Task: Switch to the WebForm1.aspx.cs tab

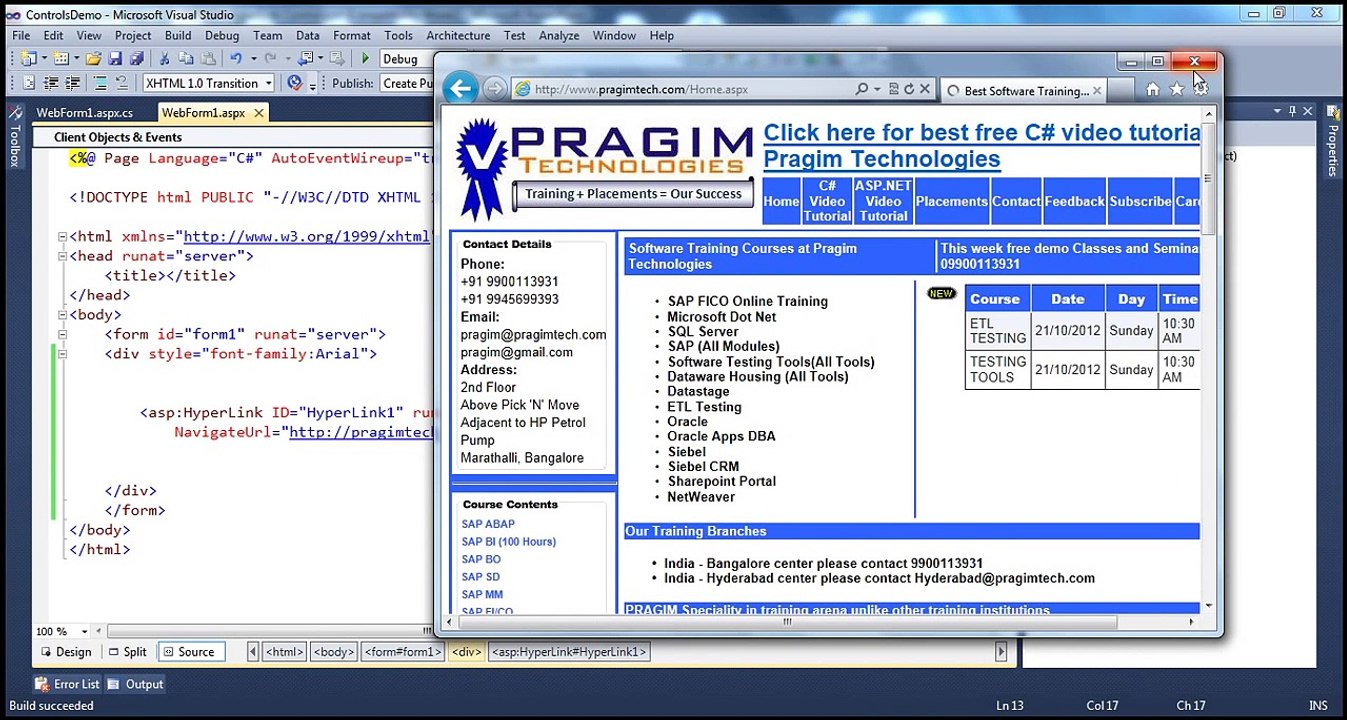Action: point(84,113)
